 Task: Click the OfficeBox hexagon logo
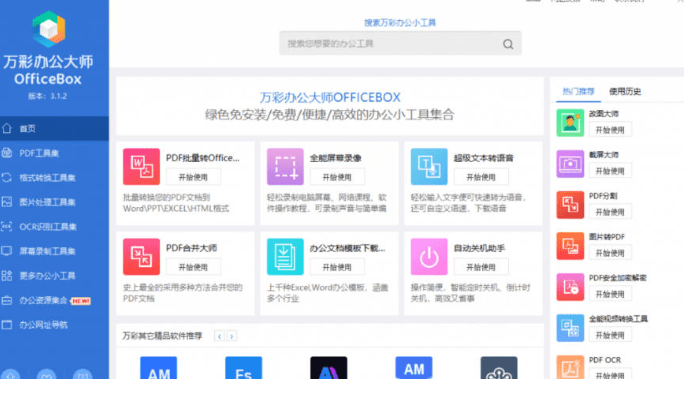(x=49, y=29)
